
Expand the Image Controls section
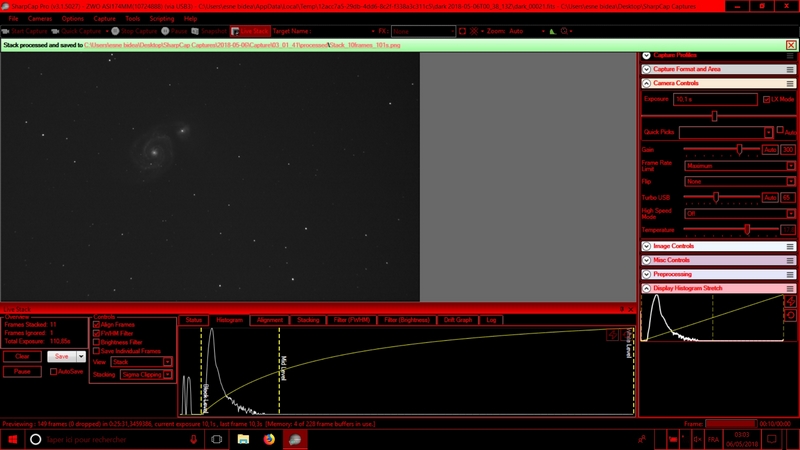(x=646, y=246)
